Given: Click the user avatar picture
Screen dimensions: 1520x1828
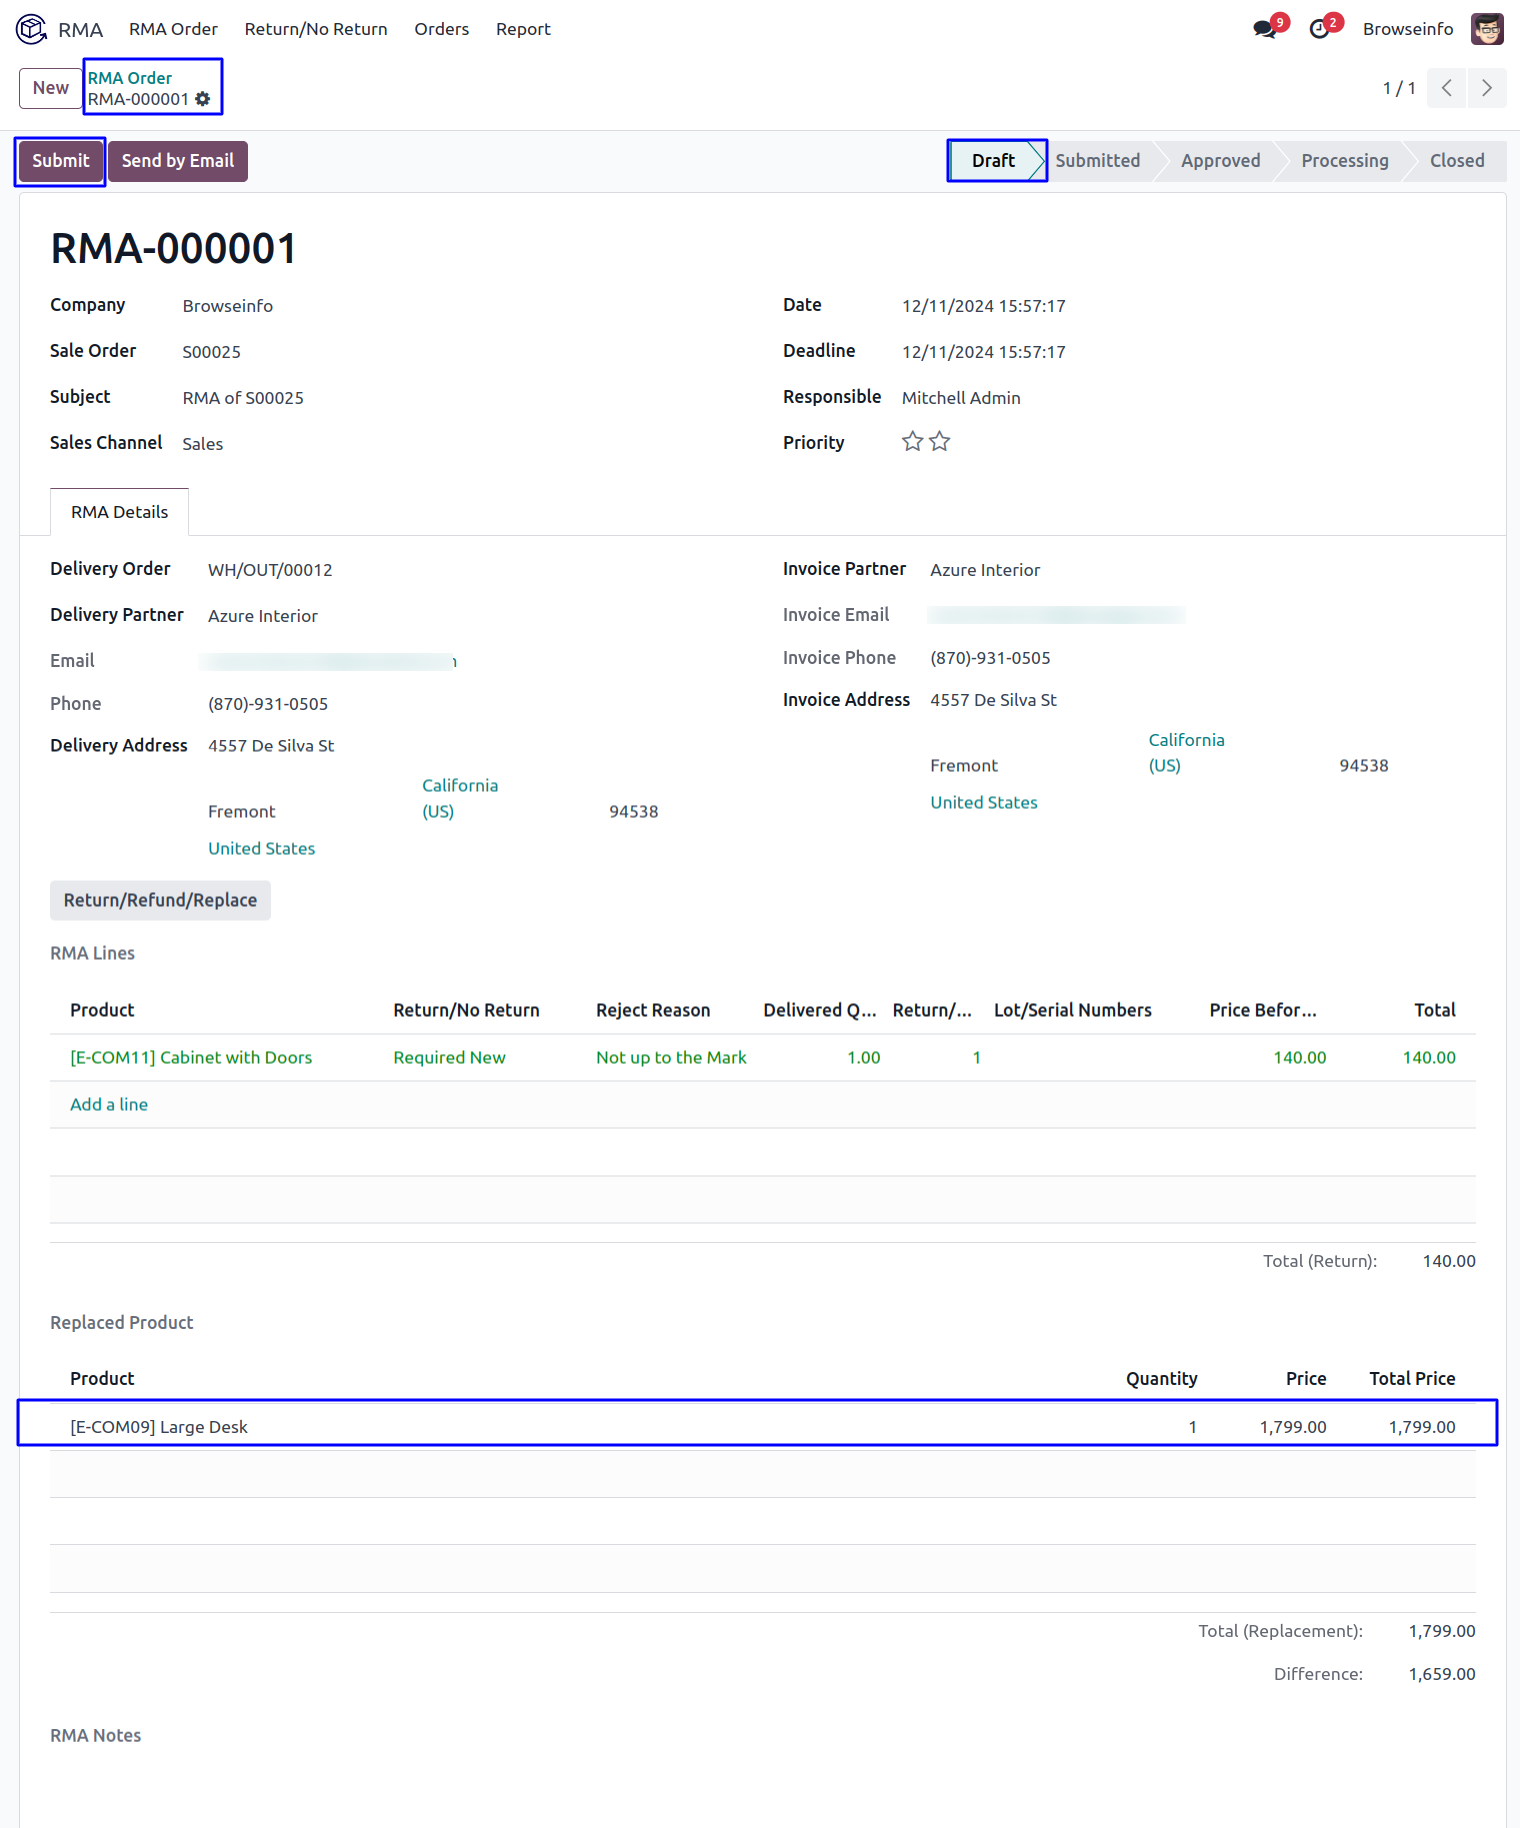Looking at the screenshot, I should tap(1487, 29).
